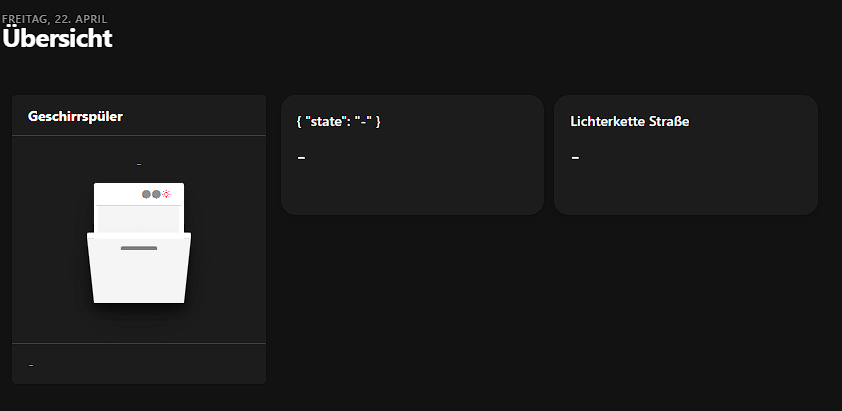Toggle the dash value under Lichterkette Straße

point(575,157)
